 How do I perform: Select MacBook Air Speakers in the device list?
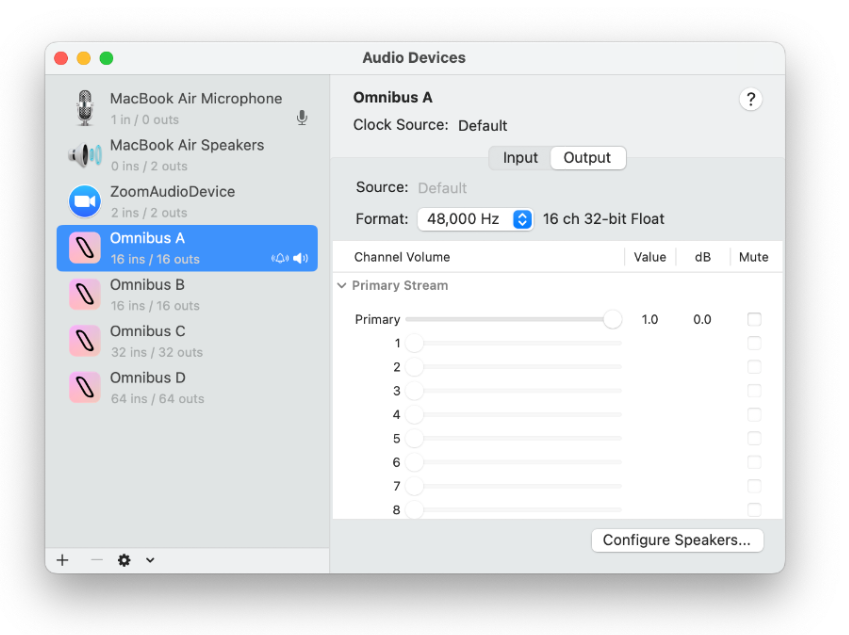coord(187,155)
